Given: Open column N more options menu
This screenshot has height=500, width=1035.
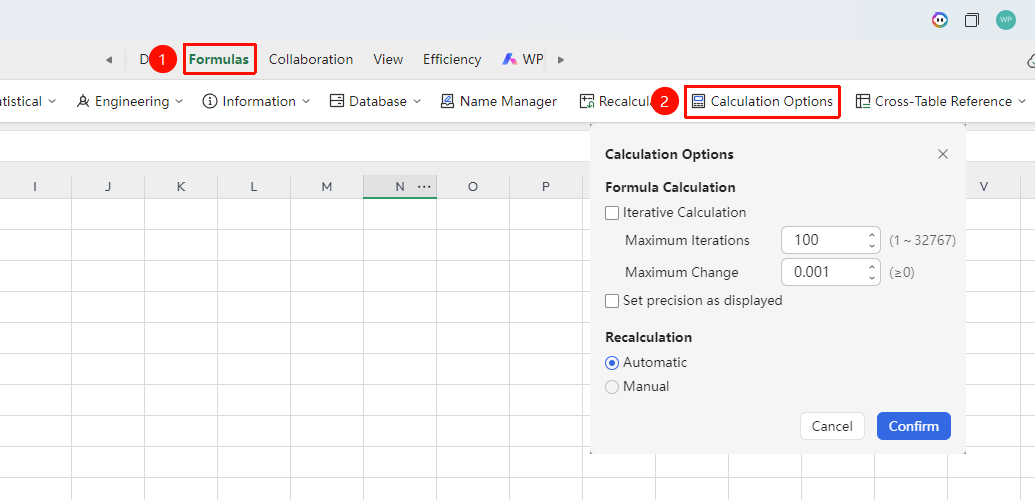Looking at the screenshot, I should pos(424,187).
